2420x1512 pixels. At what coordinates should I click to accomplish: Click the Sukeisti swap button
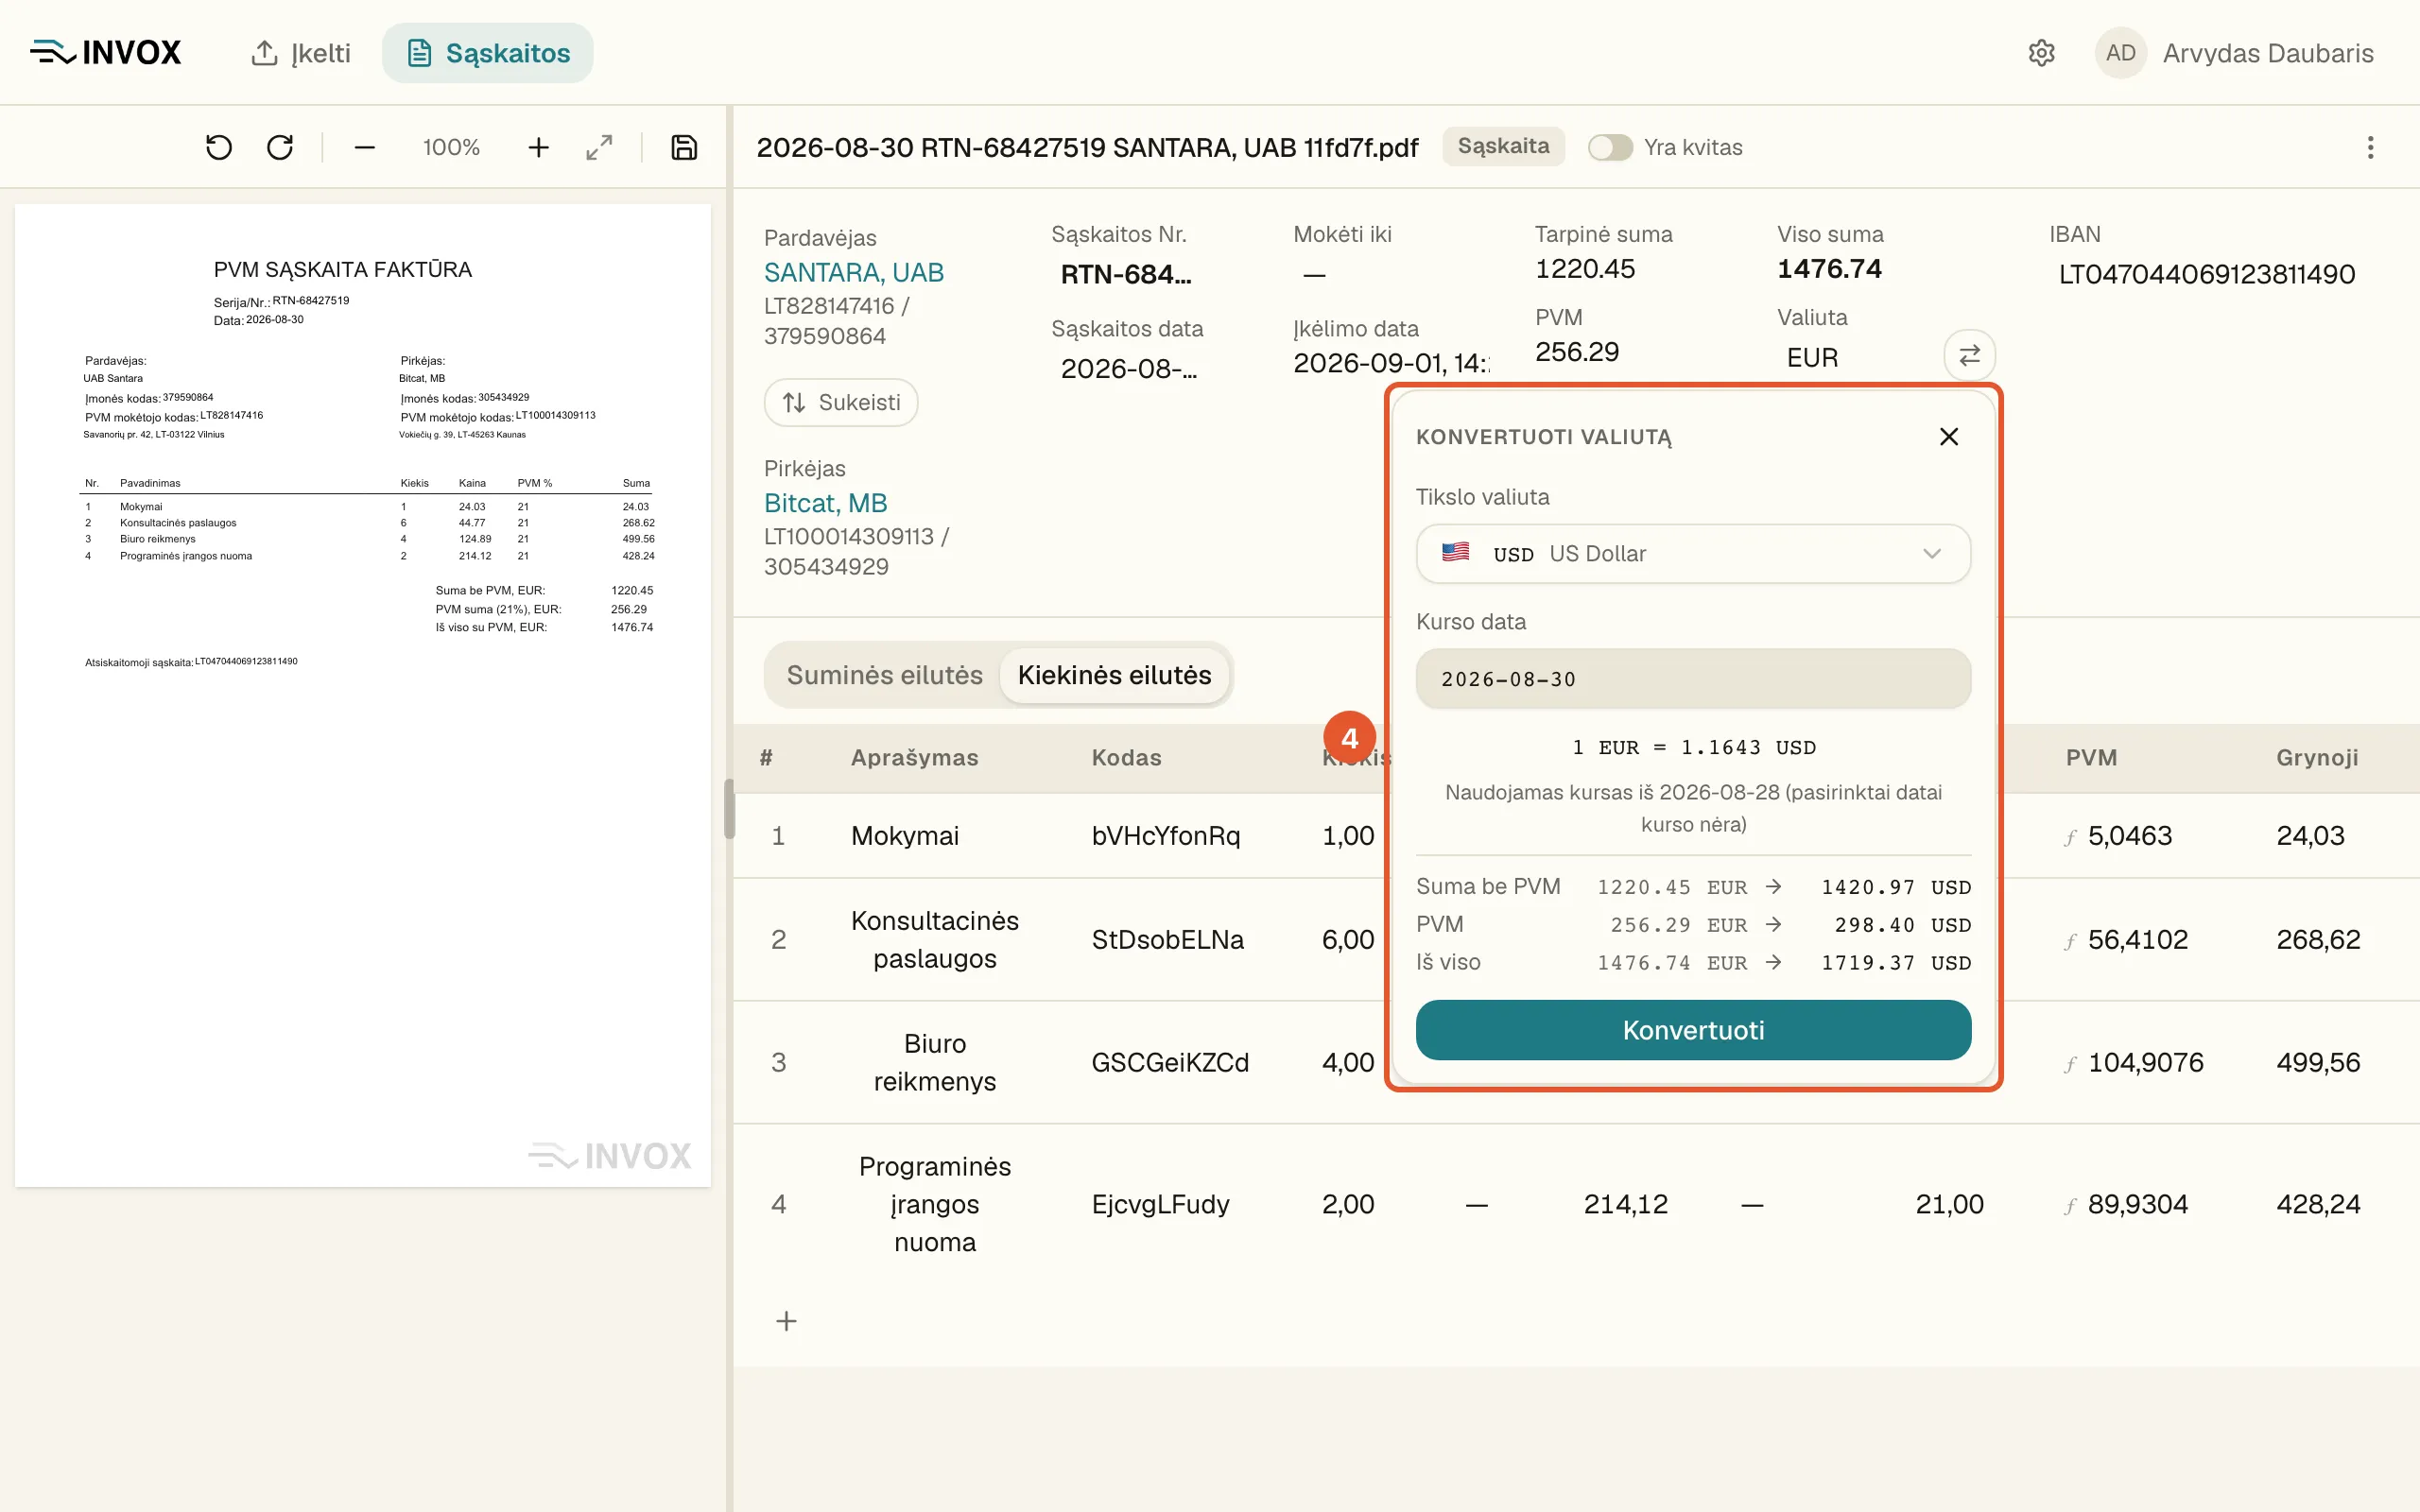point(841,402)
